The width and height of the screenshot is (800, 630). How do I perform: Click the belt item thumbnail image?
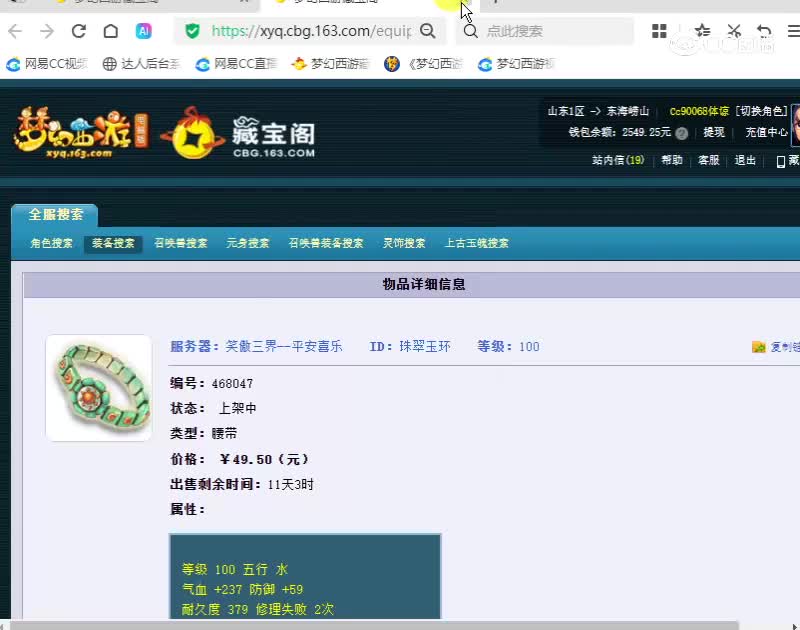coord(98,386)
